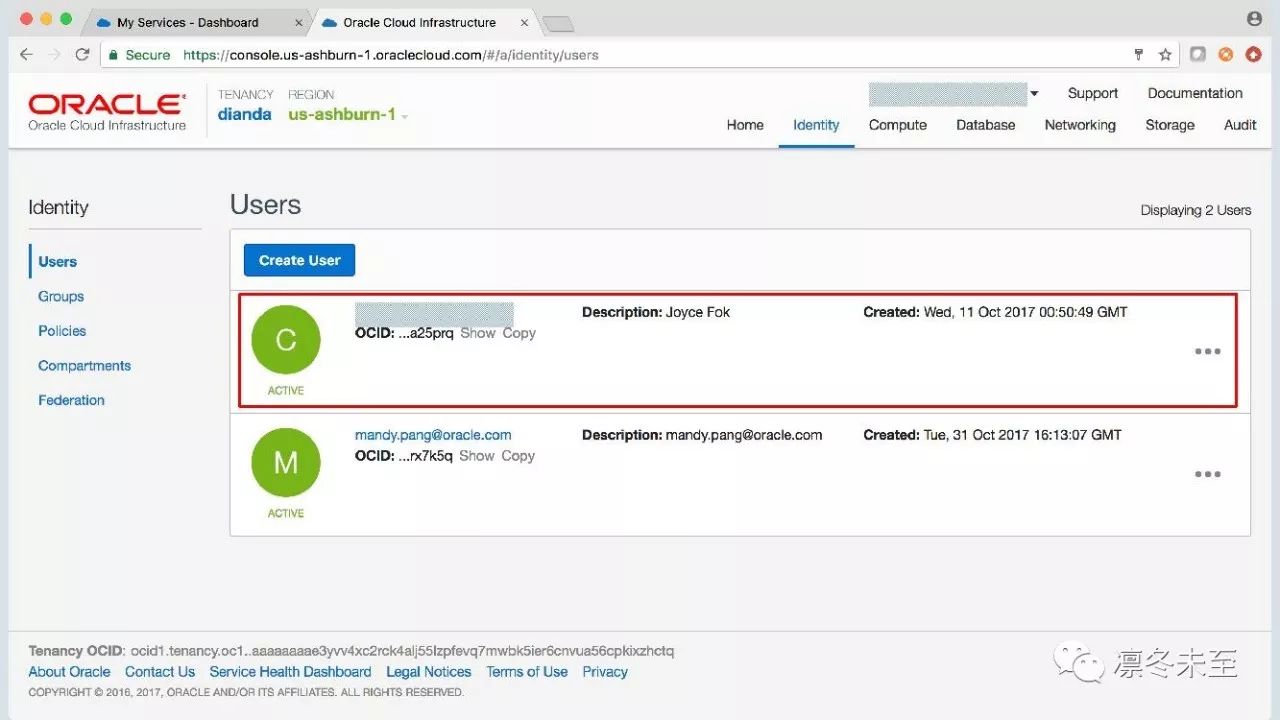Open the Service Health Dashboard link
Image resolution: width=1280 pixels, height=720 pixels.
[290, 672]
